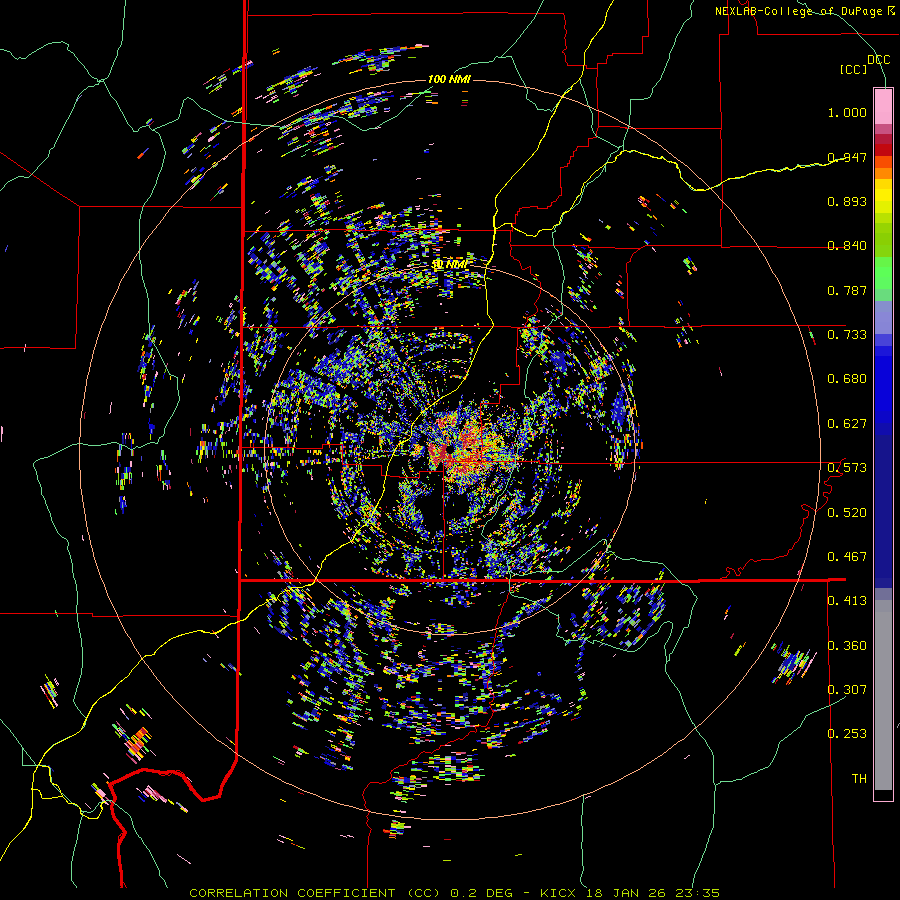Select the 0.307 scale value

click(847, 689)
